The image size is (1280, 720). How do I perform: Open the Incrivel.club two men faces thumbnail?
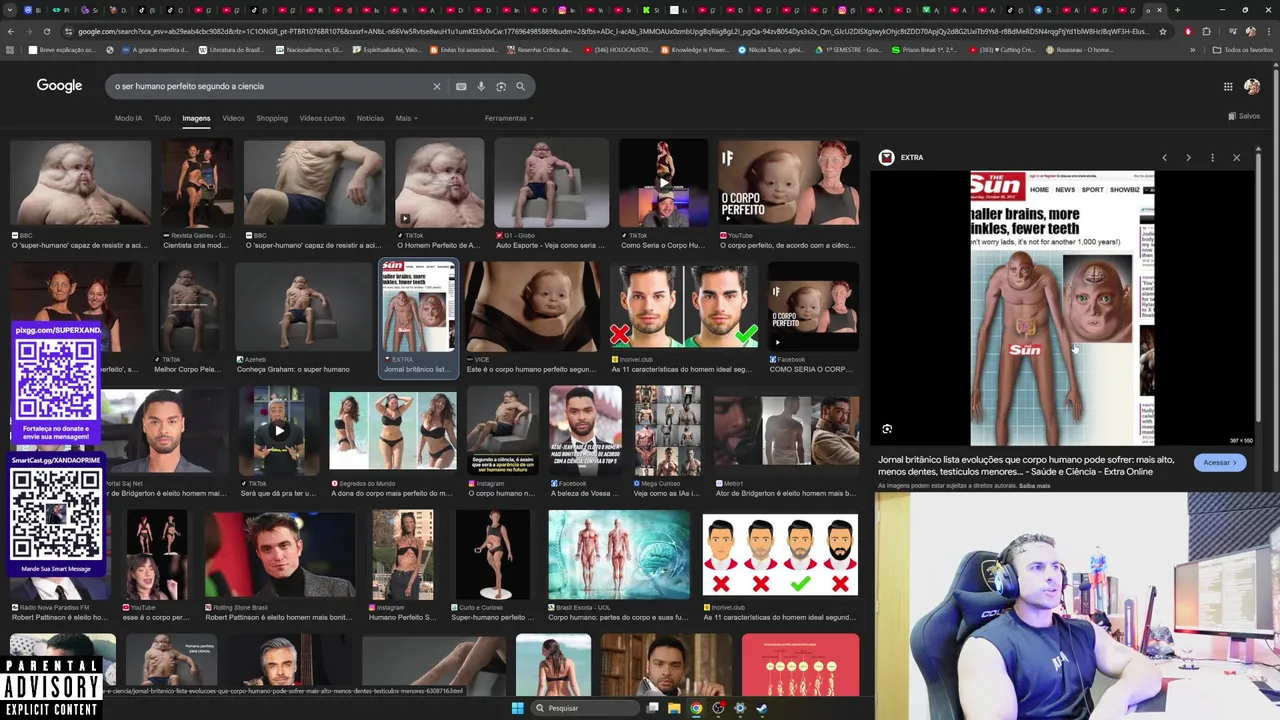(x=685, y=307)
